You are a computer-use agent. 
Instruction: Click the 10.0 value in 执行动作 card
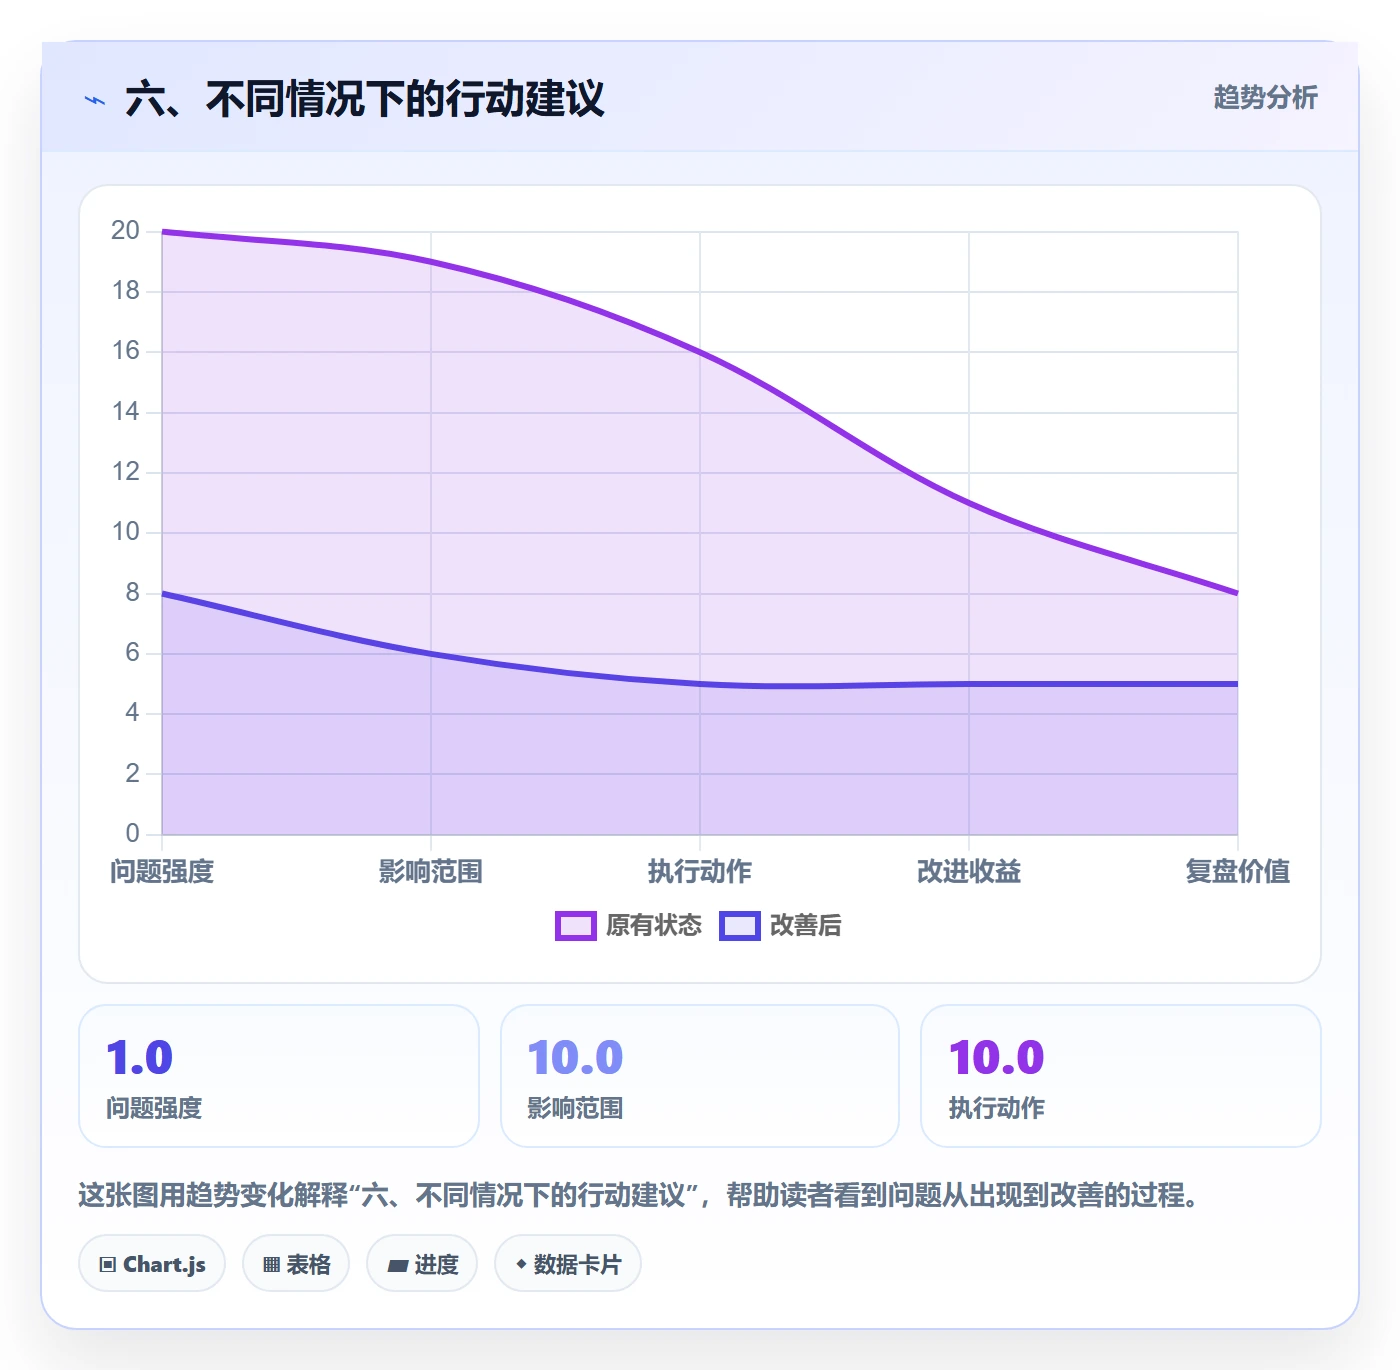[x=997, y=1058]
